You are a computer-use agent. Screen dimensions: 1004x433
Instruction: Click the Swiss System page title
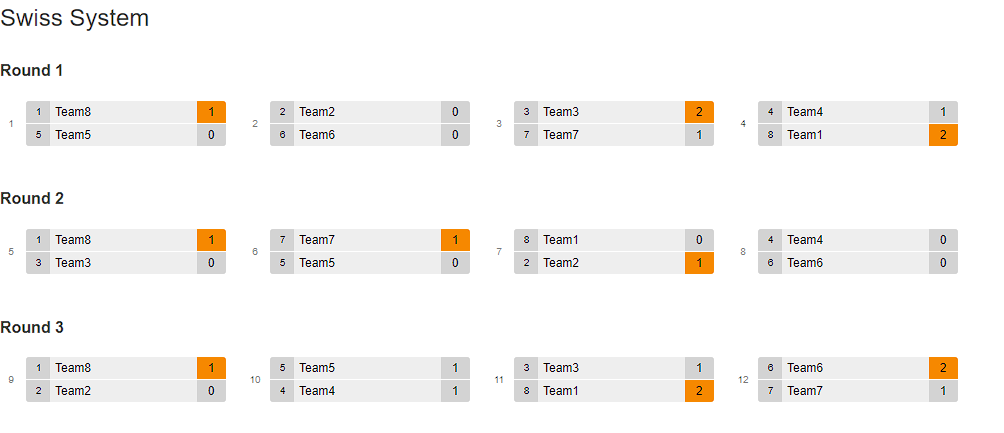pos(75,18)
